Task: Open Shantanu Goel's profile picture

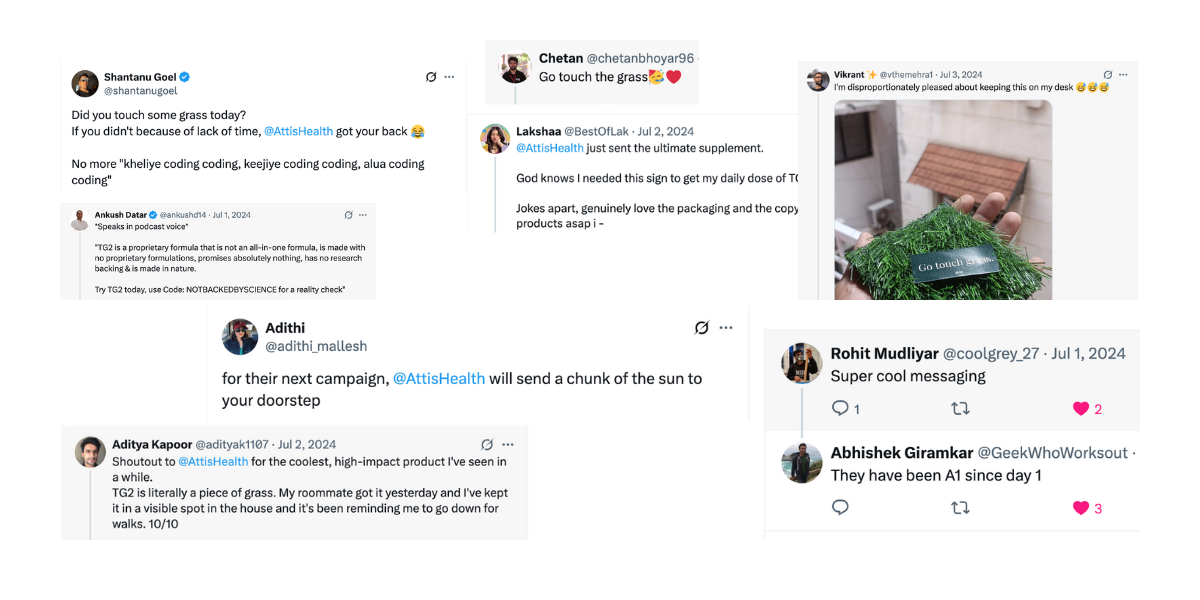Action: coord(85,84)
